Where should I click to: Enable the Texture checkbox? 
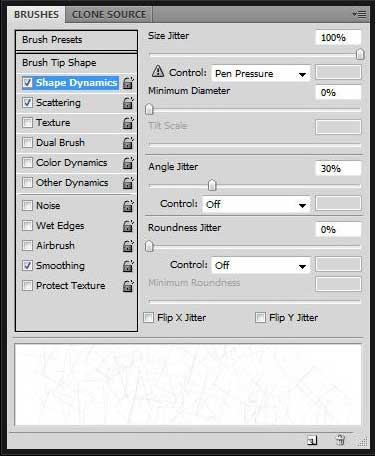[27, 123]
